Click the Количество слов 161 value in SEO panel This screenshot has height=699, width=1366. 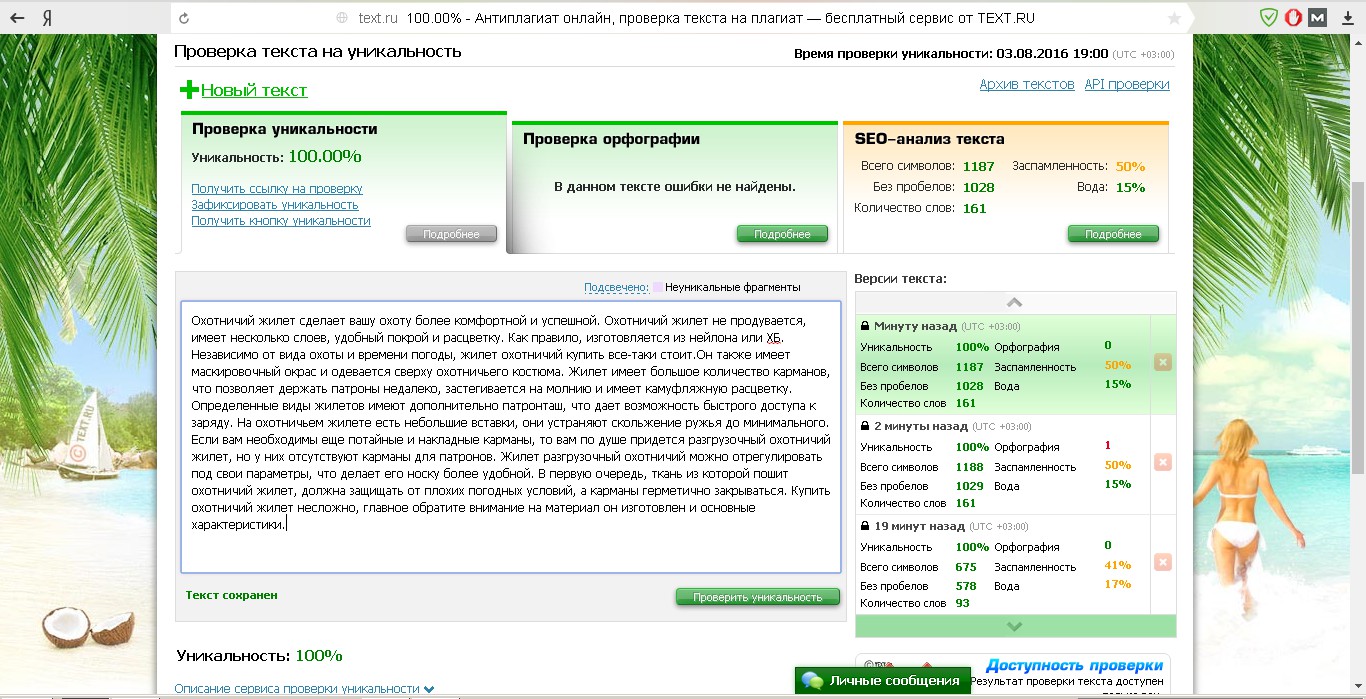click(x=974, y=208)
